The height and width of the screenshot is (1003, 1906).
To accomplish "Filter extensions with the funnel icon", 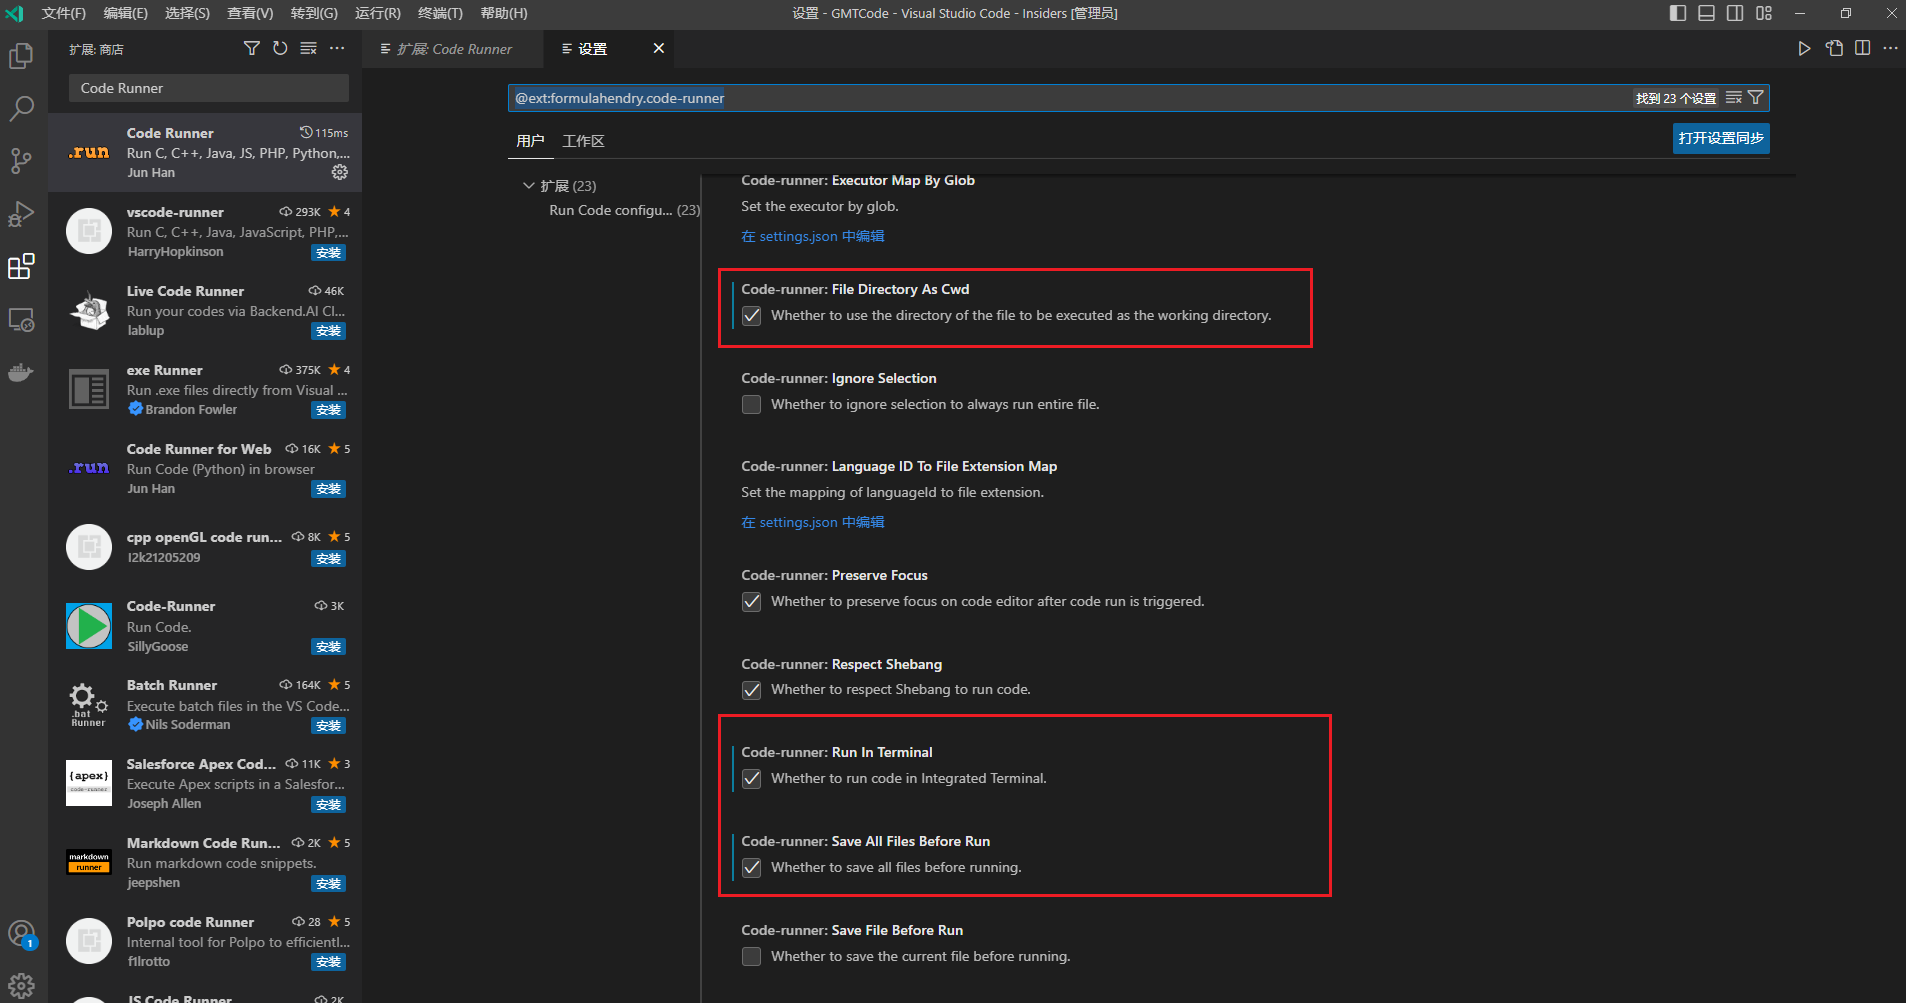I will click(252, 48).
